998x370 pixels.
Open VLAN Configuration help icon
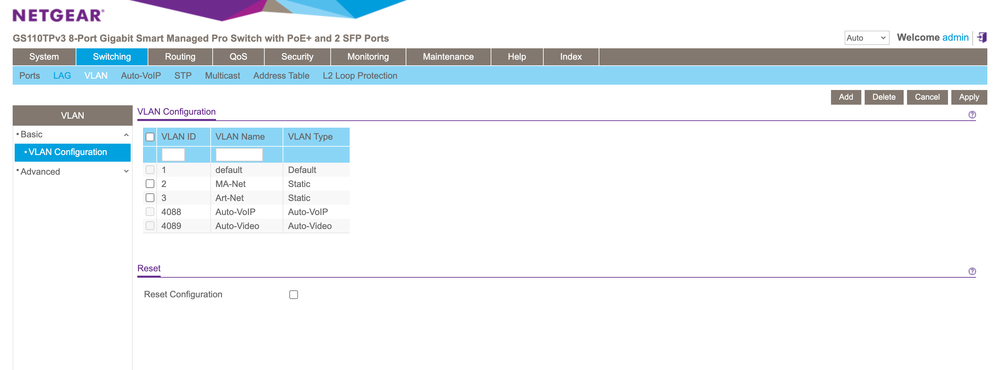(972, 115)
